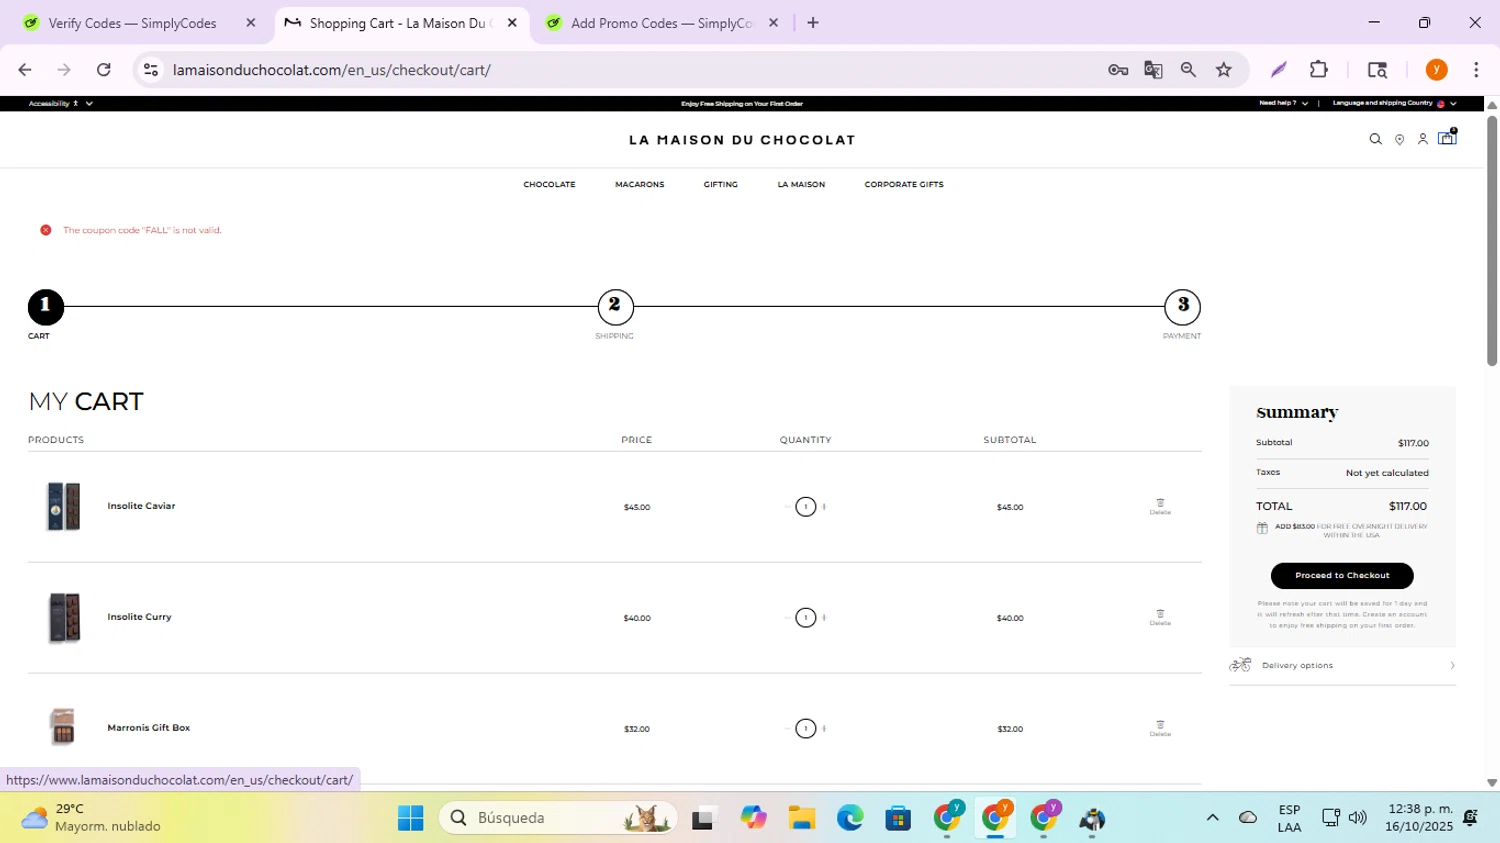
Task: Increase quantity of Marronis Gift Box
Action: 824,729
